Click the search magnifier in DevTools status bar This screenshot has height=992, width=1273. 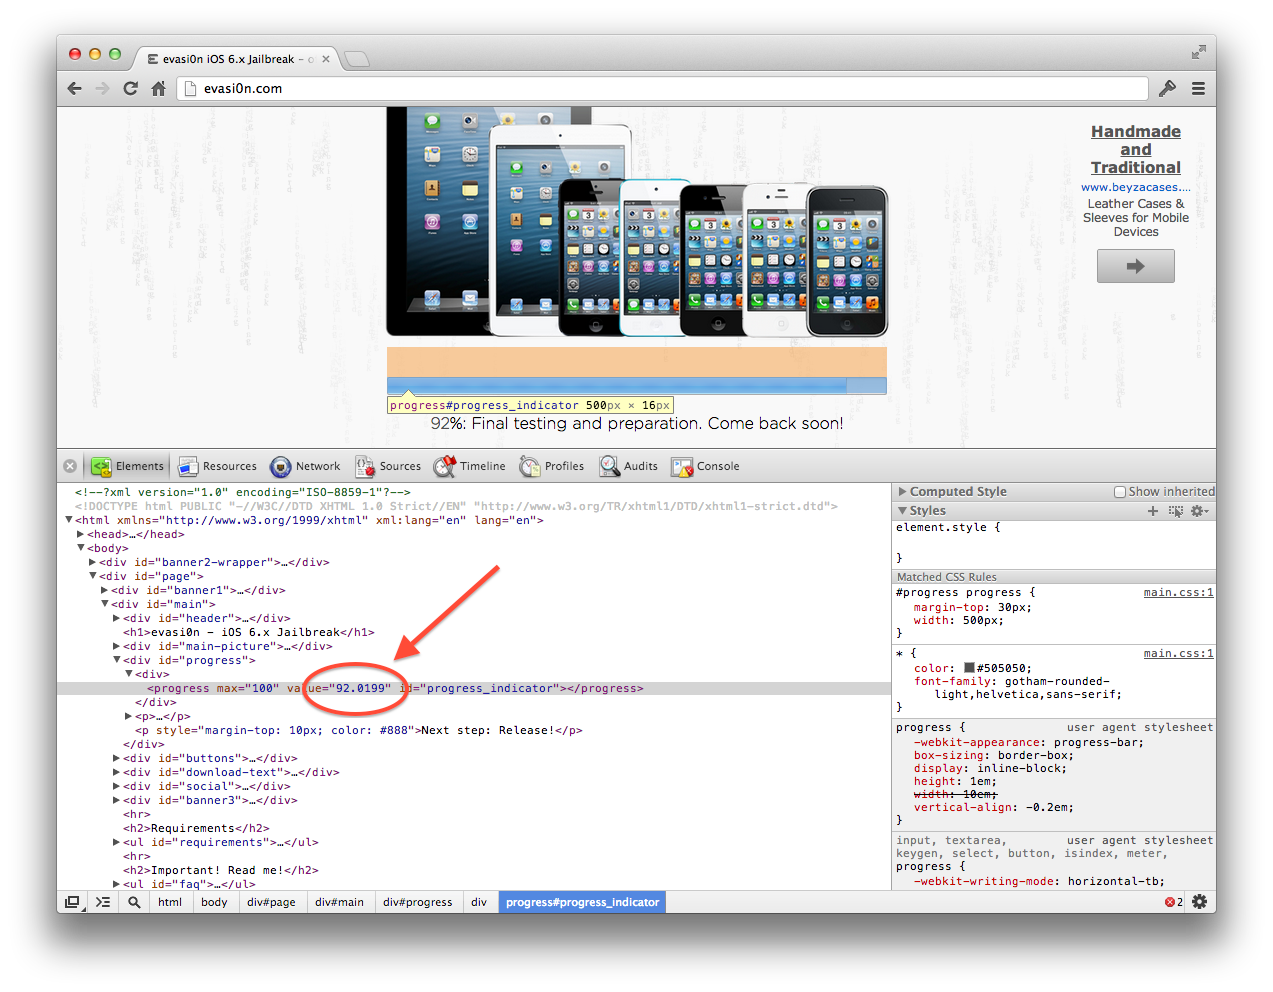tap(134, 902)
